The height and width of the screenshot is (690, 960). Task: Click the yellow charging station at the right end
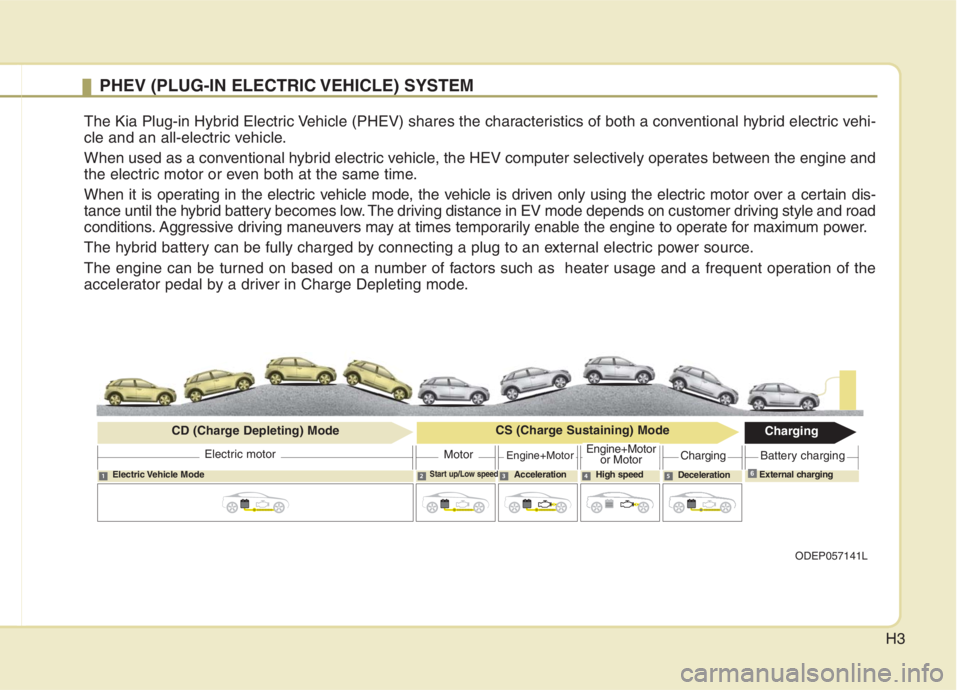pyautogui.click(x=847, y=390)
